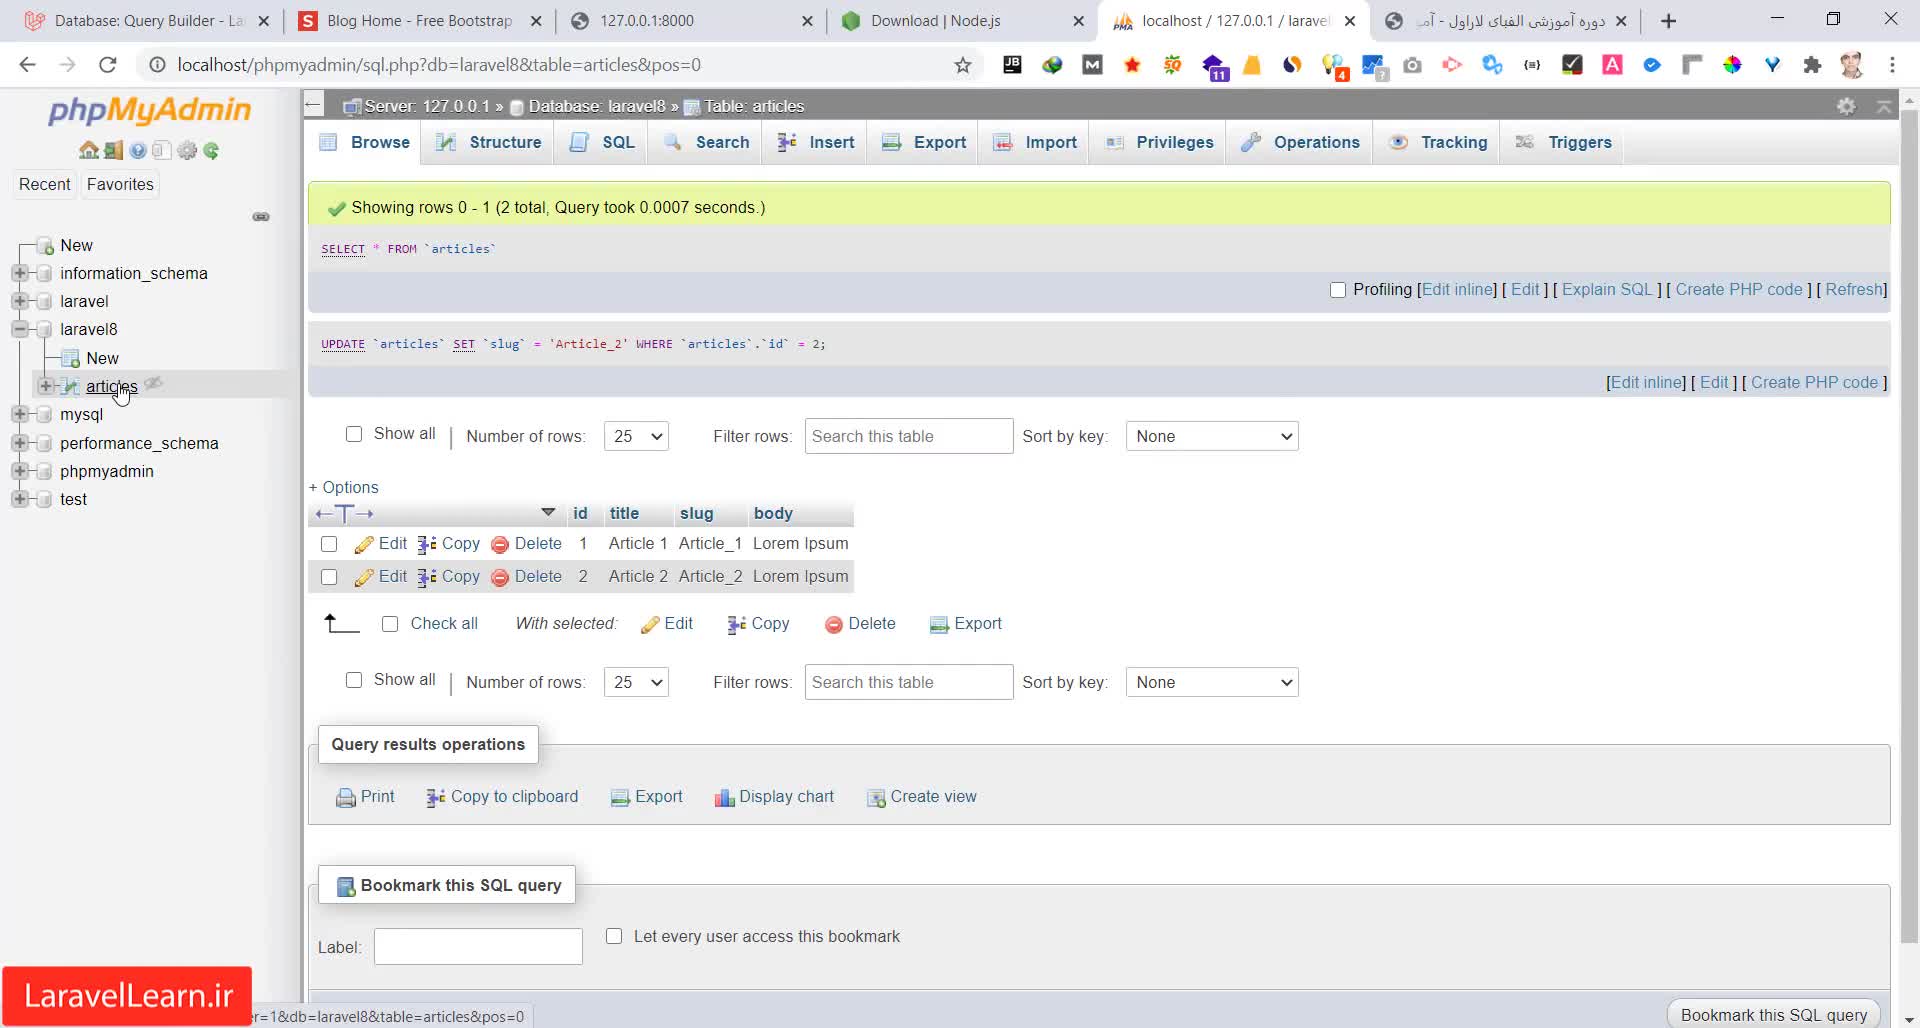Click the phpMyAdmin home icon
Viewport: 1920px width, 1028px height.
88,151
